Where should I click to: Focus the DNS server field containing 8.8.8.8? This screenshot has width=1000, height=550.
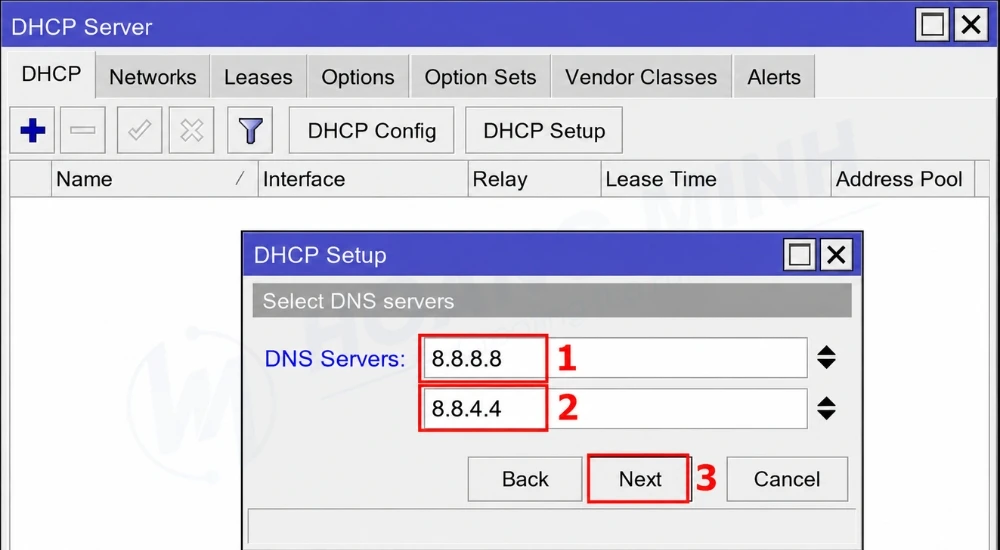coord(614,358)
